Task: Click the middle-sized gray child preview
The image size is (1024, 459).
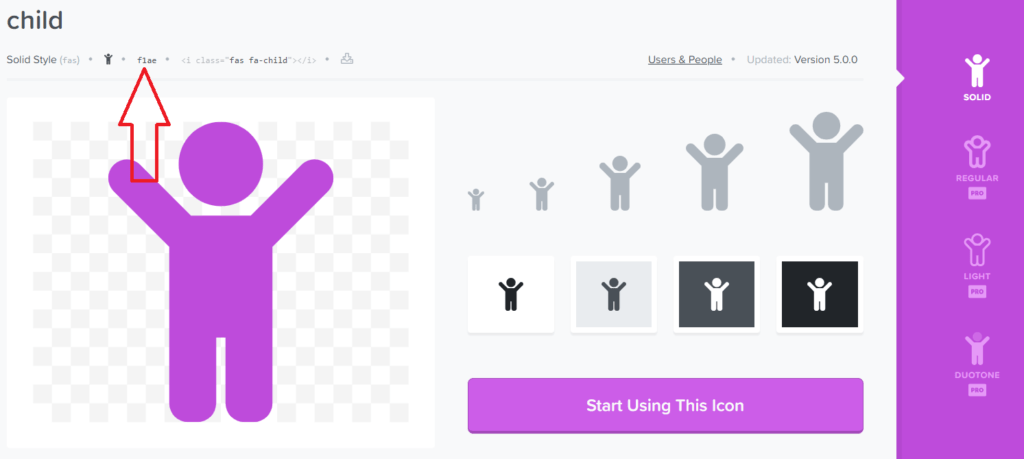Action: (620, 183)
